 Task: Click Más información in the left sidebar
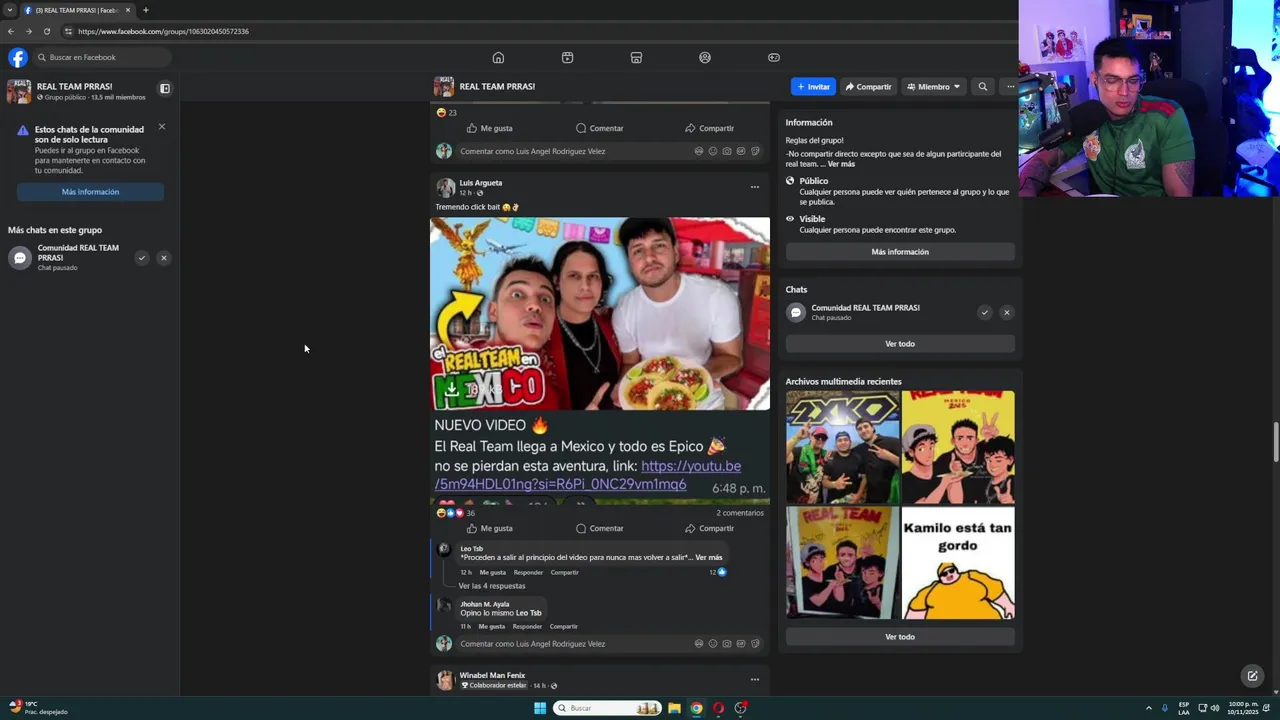click(x=90, y=192)
